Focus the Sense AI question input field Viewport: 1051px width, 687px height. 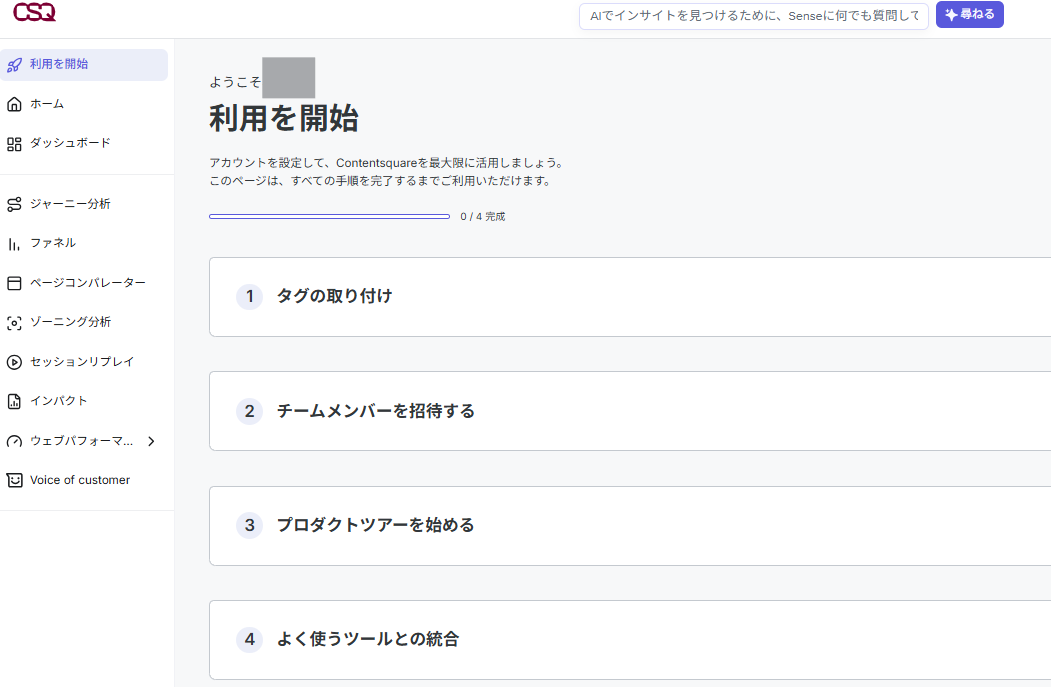point(753,16)
